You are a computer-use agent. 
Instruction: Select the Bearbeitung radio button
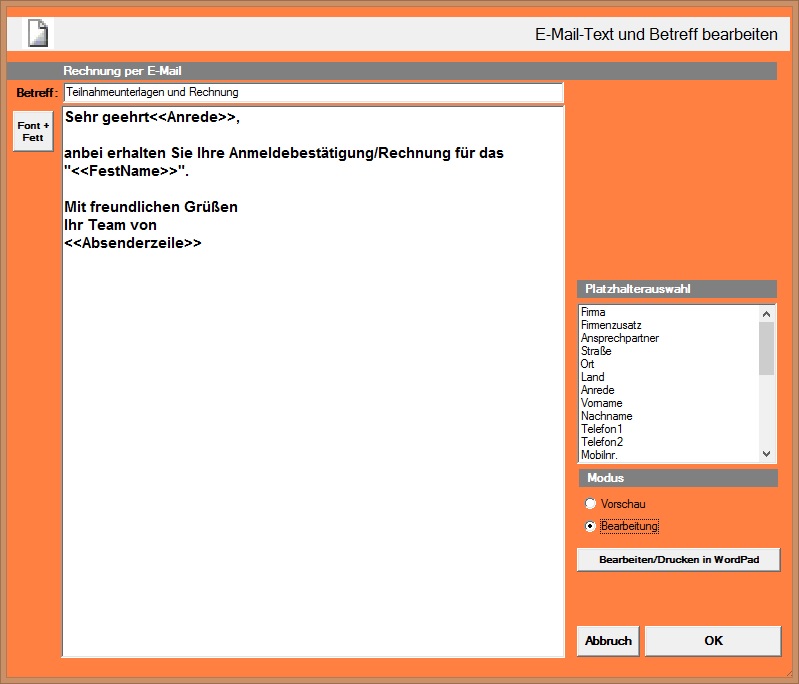[591, 526]
